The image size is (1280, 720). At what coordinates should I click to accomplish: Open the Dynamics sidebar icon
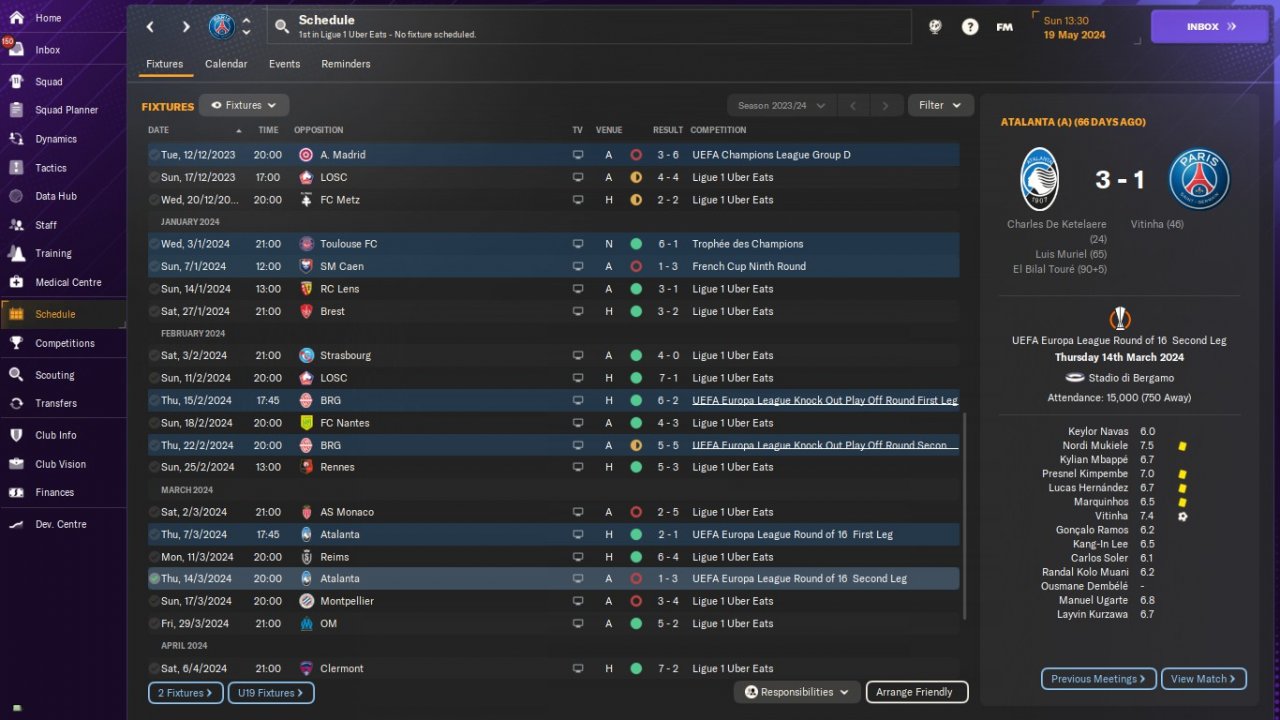click(x=17, y=139)
